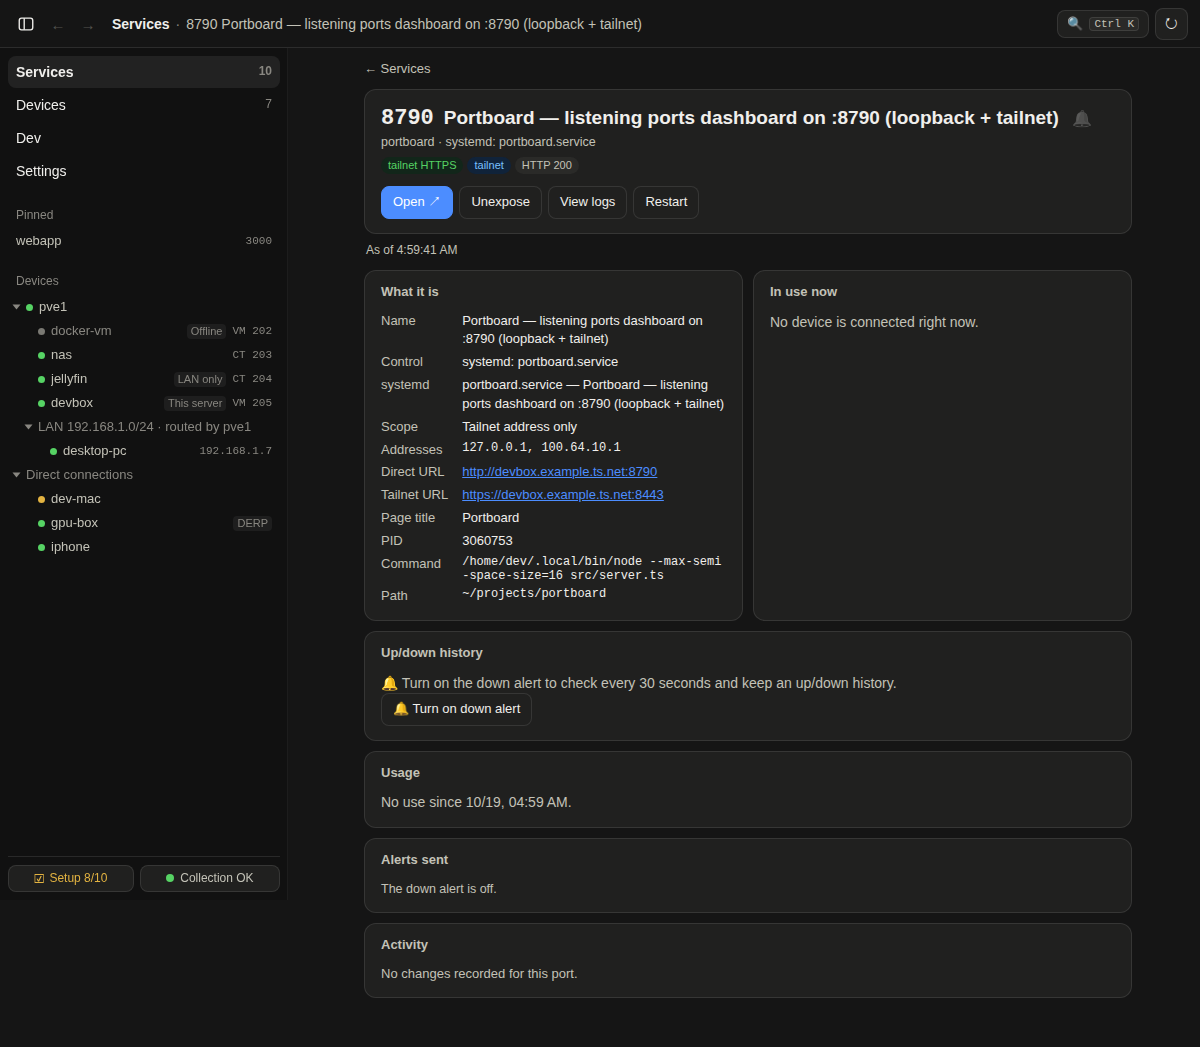Open Devices in the sidebar

(144, 105)
